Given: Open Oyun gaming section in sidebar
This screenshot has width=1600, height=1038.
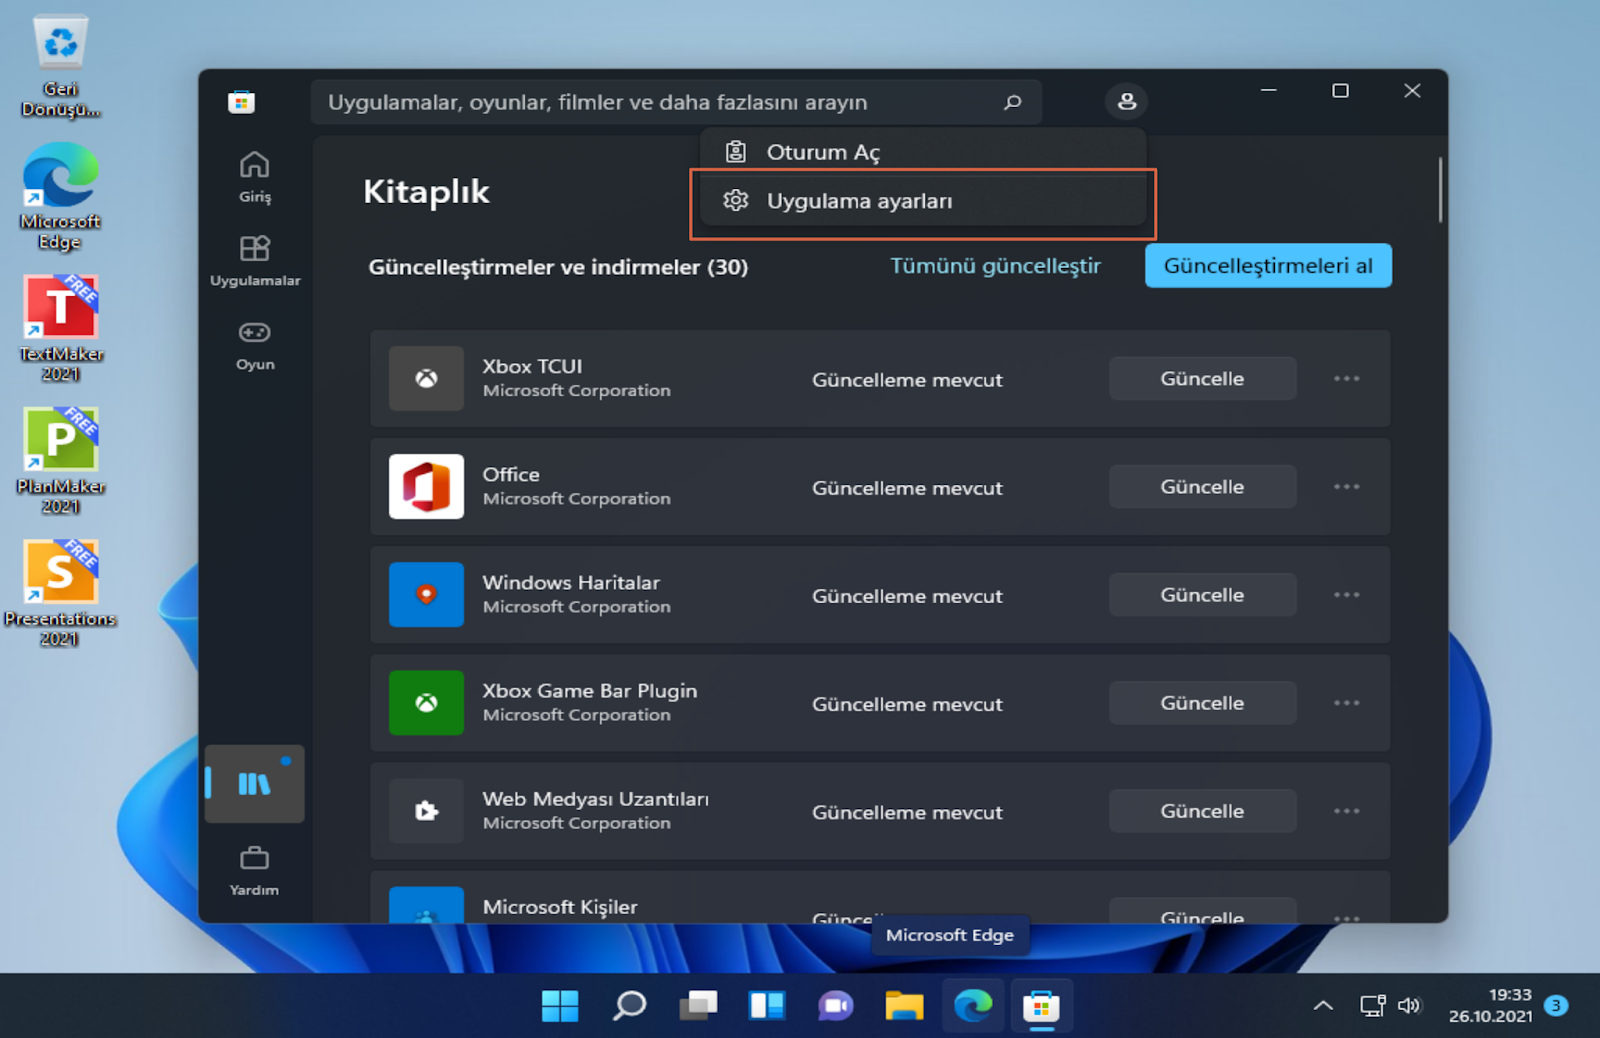Looking at the screenshot, I should 255,346.
